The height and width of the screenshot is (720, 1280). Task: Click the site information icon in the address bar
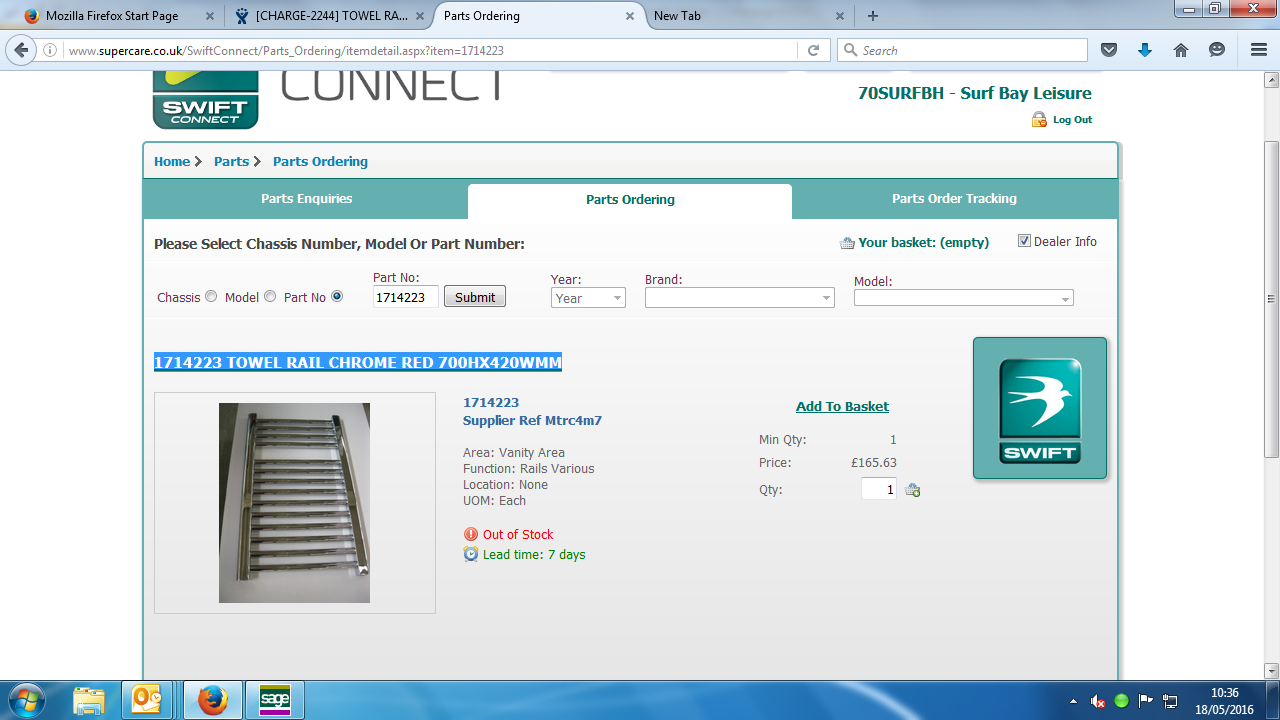[x=51, y=50]
